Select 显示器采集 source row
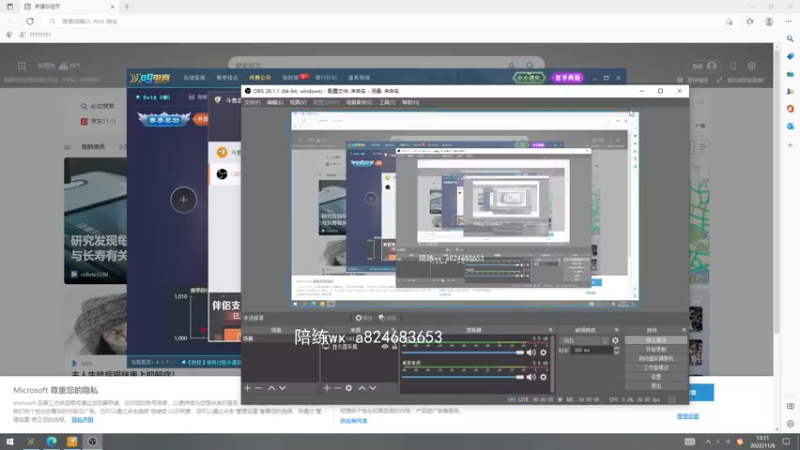The height and width of the screenshot is (450, 800). (x=359, y=346)
